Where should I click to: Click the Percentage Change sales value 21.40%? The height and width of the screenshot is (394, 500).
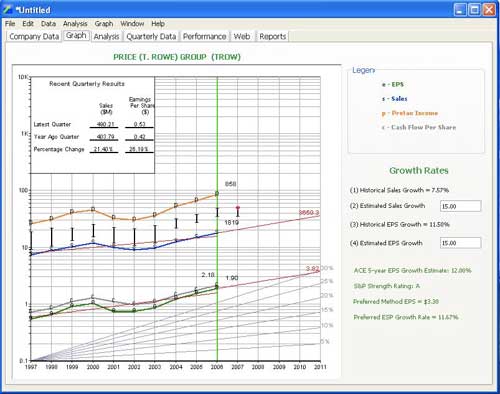click(x=103, y=149)
